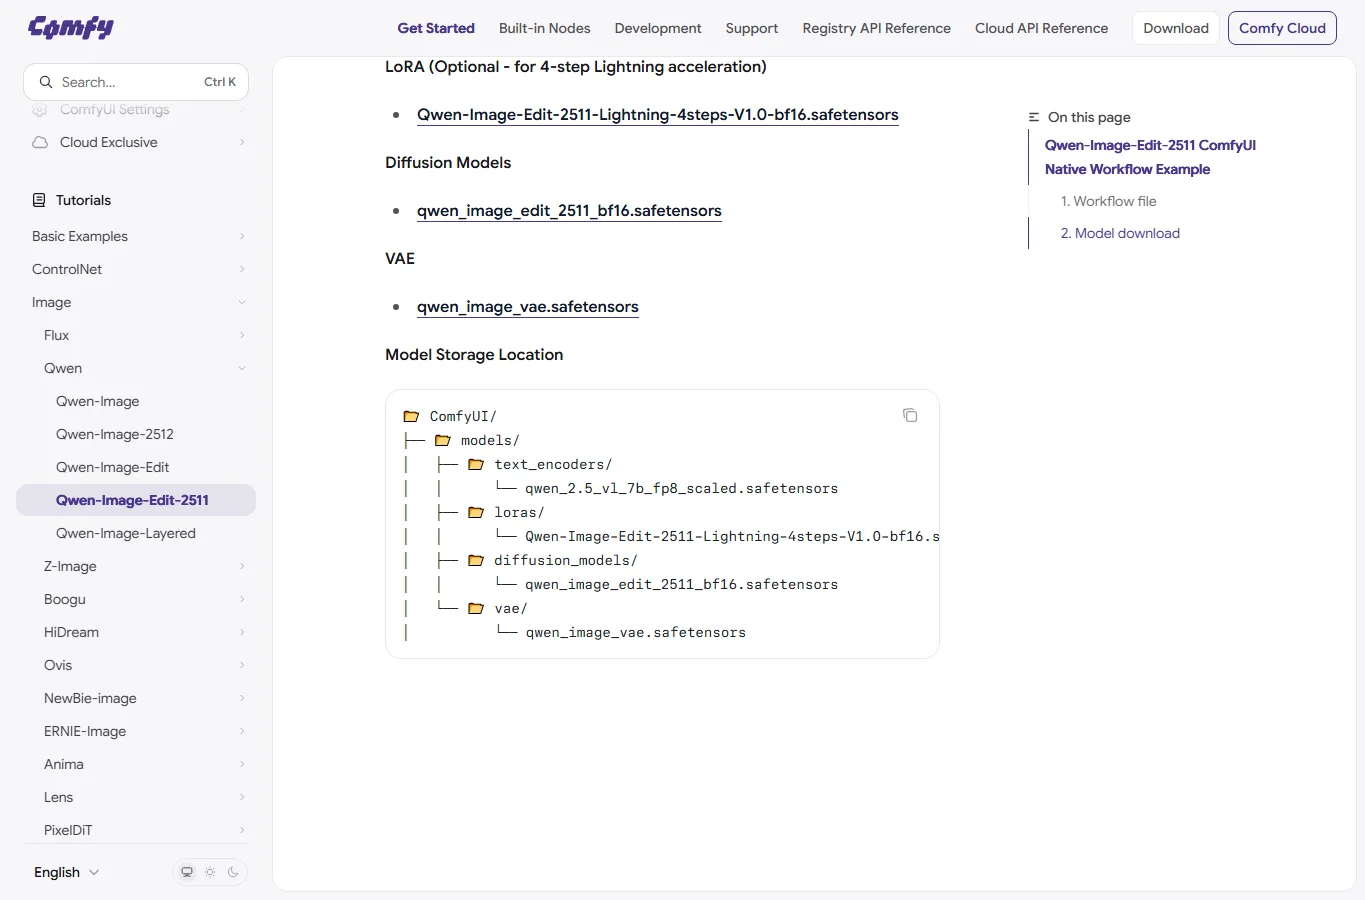Click 'qwen_image_vae.safetensors' line in the code block
Screen dimensions: 1365x900
point(636,632)
